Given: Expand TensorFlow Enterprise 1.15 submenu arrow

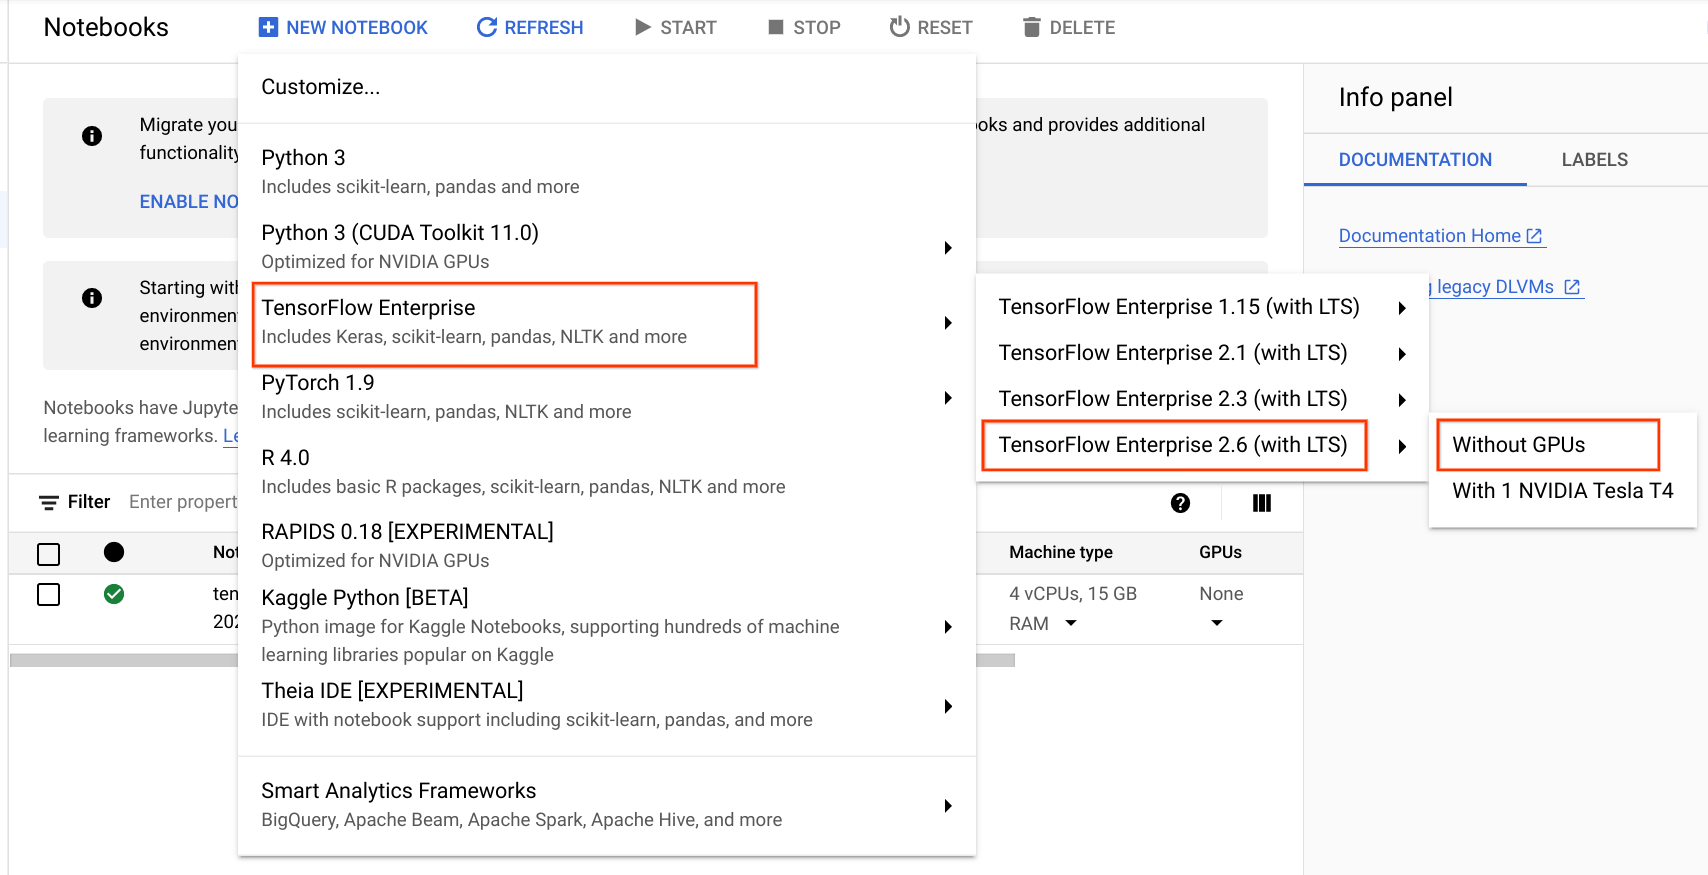Looking at the screenshot, I should coord(1402,308).
